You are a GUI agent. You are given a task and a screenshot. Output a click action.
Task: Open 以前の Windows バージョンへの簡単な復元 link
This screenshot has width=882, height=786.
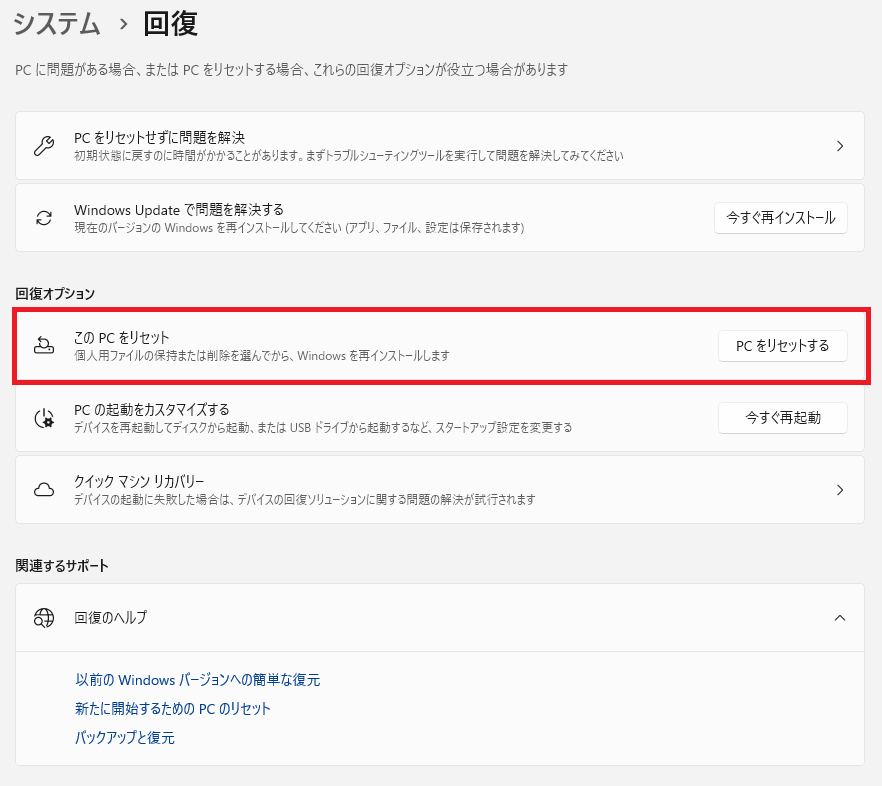point(197,680)
